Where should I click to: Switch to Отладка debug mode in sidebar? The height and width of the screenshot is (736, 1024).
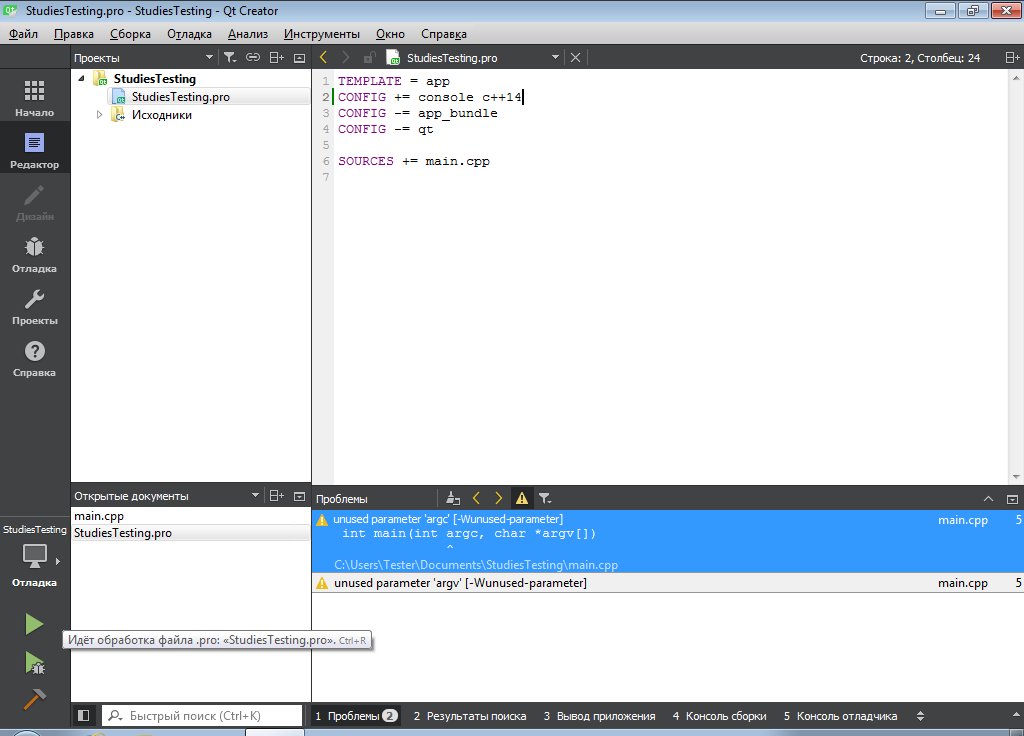tap(35, 255)
